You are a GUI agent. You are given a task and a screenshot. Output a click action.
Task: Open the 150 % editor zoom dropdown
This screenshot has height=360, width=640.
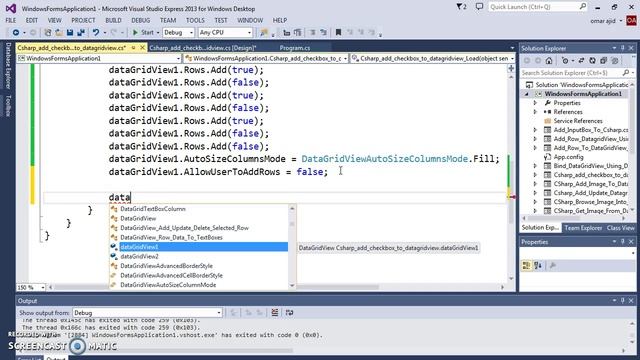(31, 287)
